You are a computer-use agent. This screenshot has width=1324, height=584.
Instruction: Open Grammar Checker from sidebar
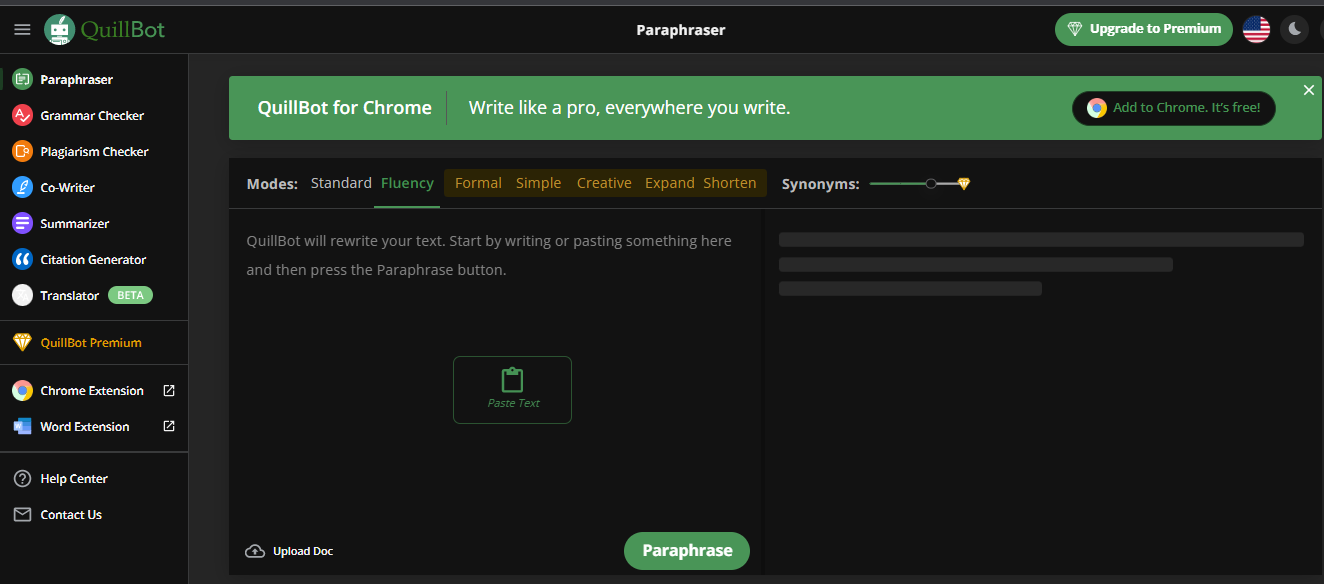pos(92,115)
